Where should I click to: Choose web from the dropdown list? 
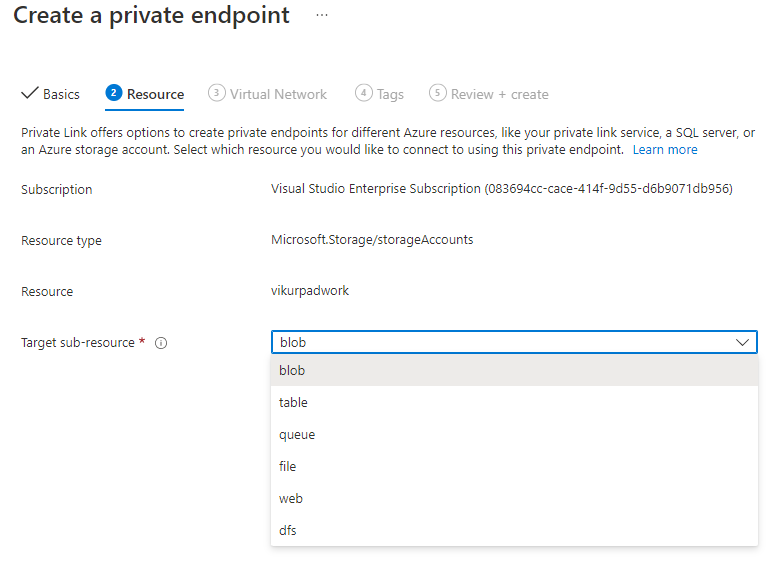291,498
